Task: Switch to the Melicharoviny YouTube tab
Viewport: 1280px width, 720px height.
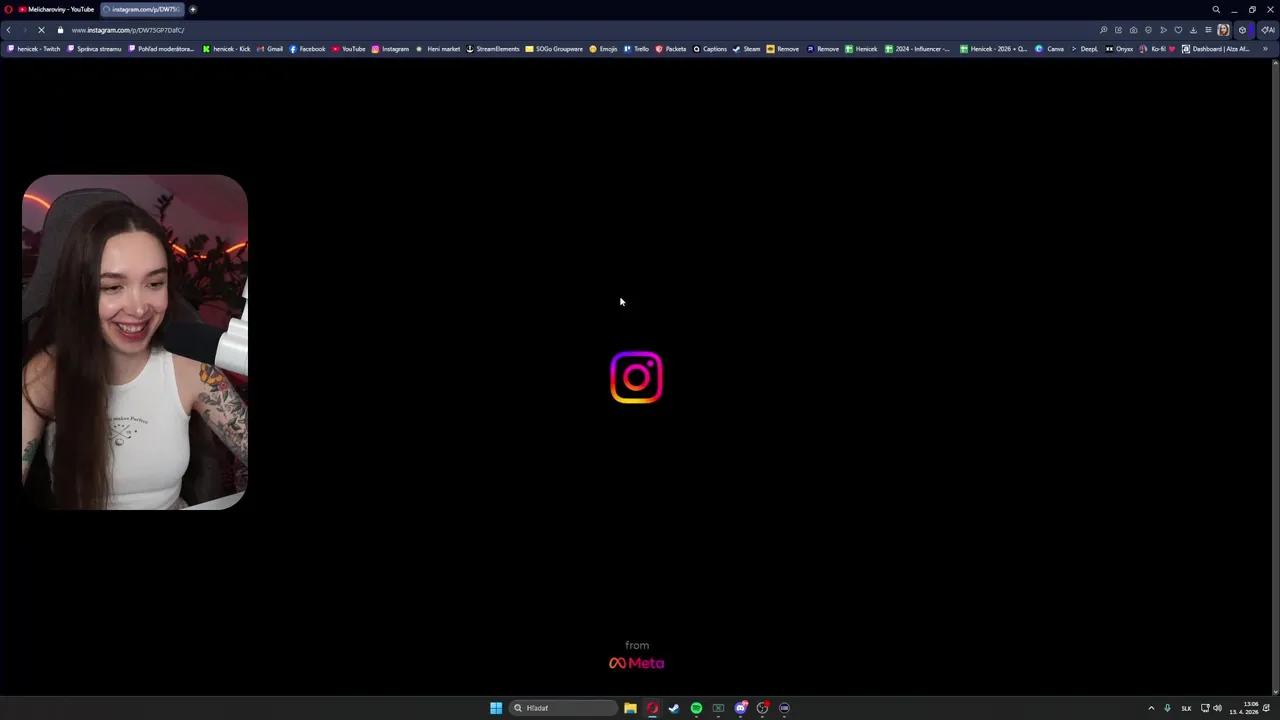Action: (x=57, y=9)
